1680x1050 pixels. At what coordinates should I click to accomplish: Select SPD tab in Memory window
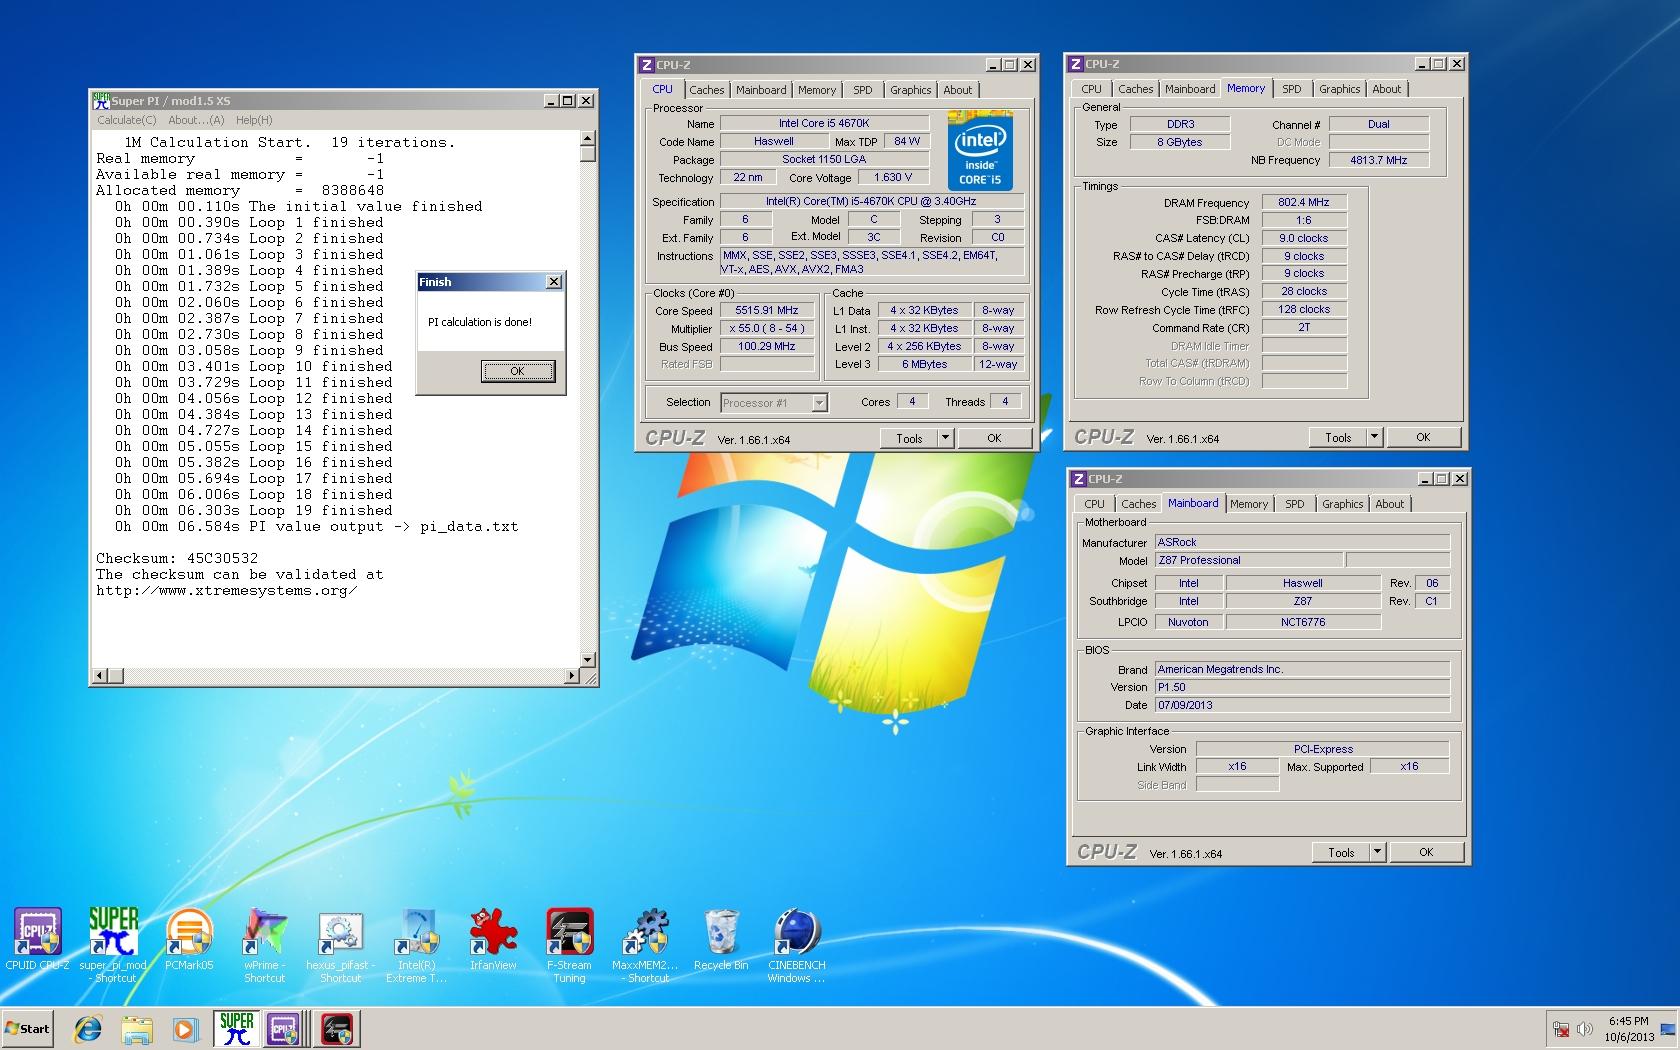click(1292, 89)
